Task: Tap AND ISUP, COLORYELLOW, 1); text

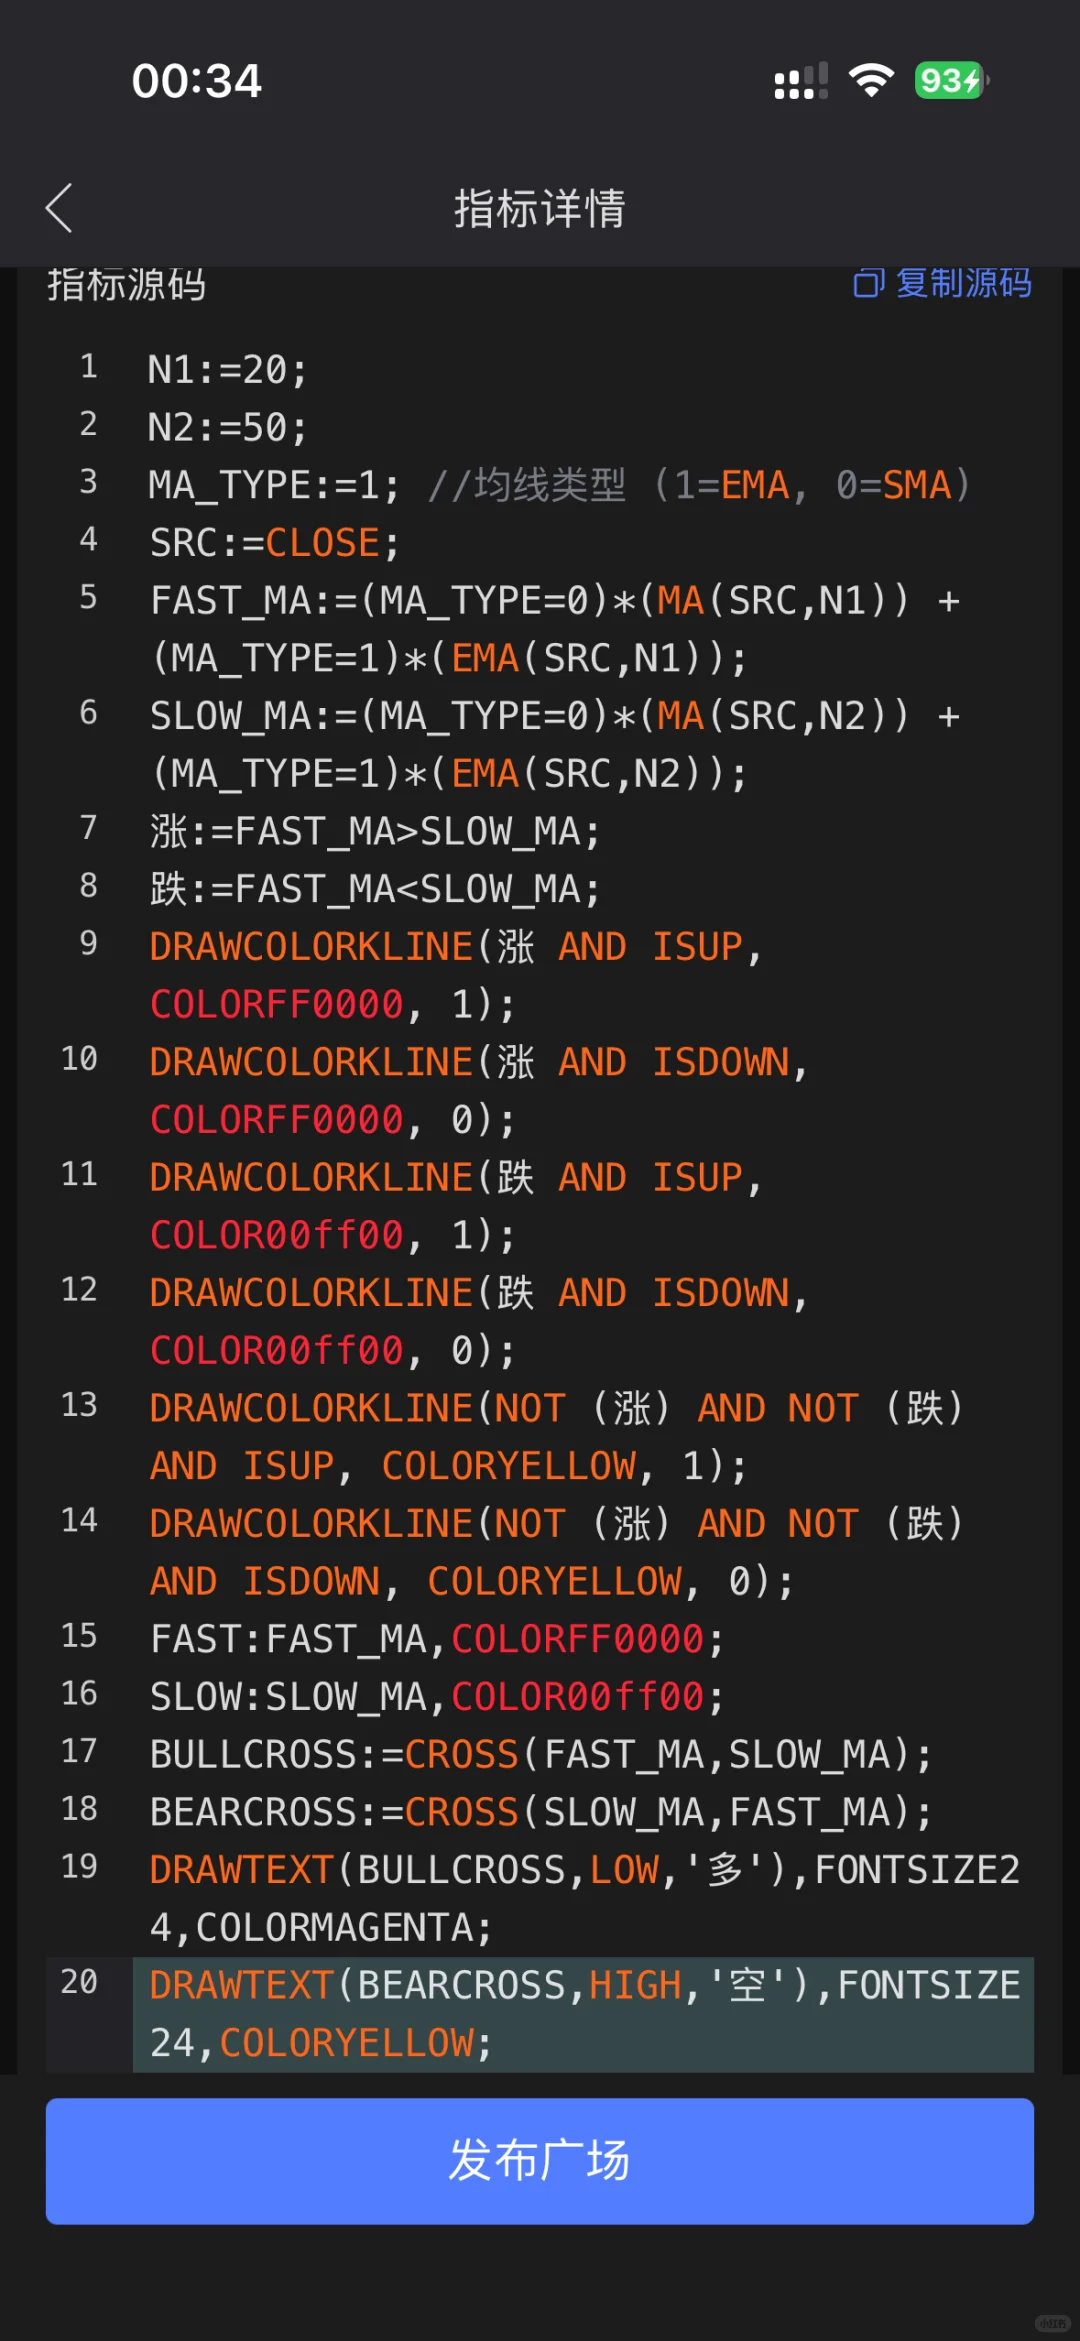Action: click(448, 1466)
